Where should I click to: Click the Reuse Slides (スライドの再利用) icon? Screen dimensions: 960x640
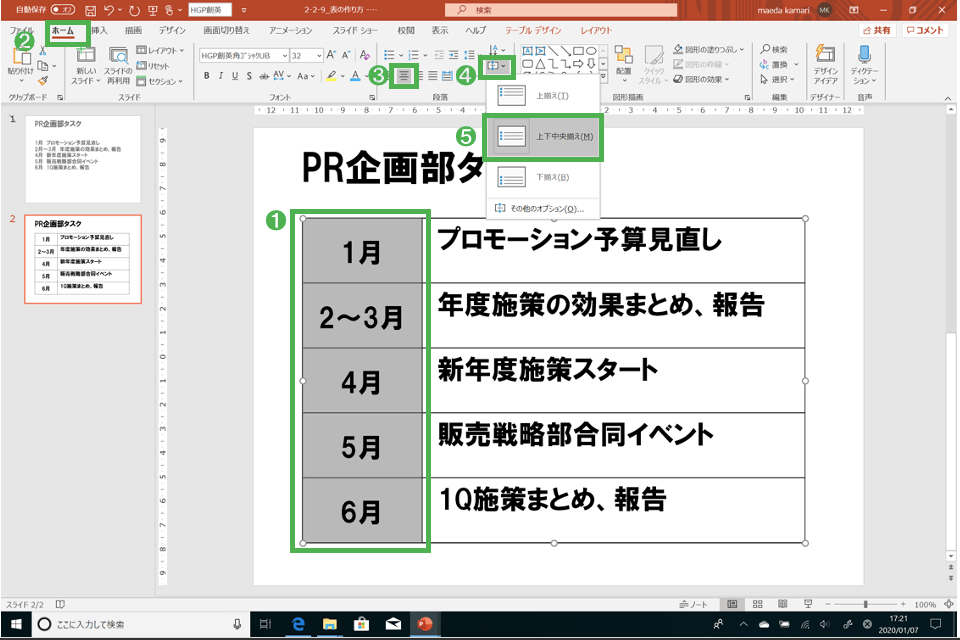(x=118, y=55)
